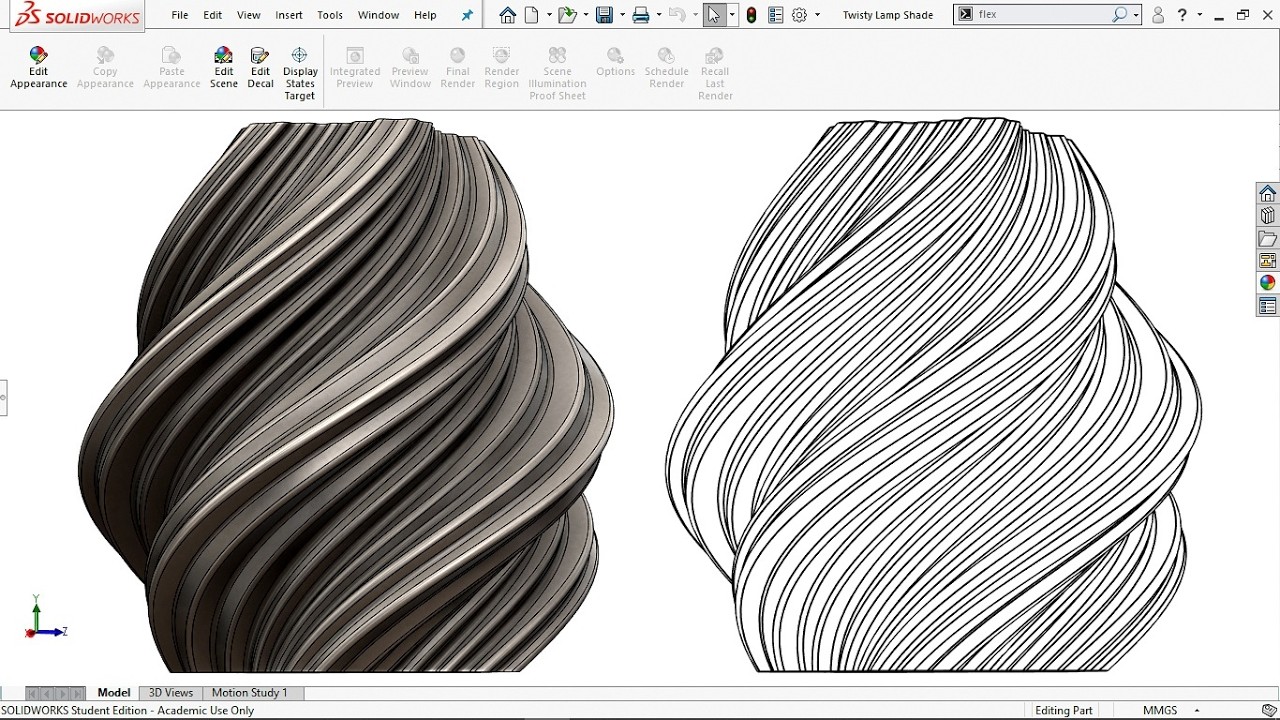Open the Tools menu
The image size is (1280, 720).
[x=330, y=15]
